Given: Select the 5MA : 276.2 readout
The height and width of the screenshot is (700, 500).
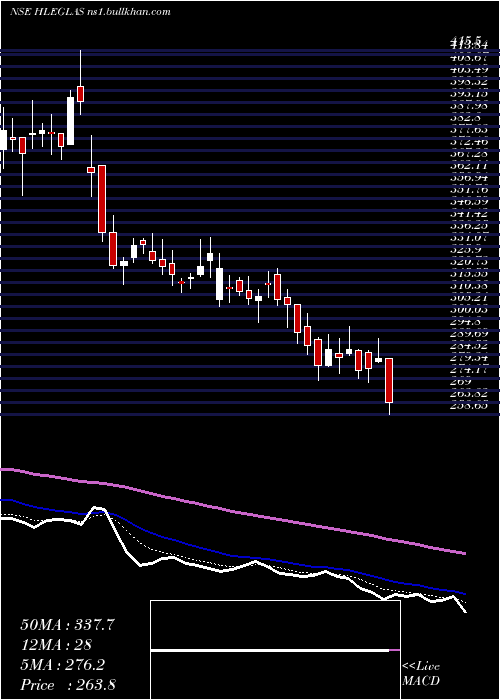Looking at the screenshot, I should pyautogui.click(x=62, y=665).
